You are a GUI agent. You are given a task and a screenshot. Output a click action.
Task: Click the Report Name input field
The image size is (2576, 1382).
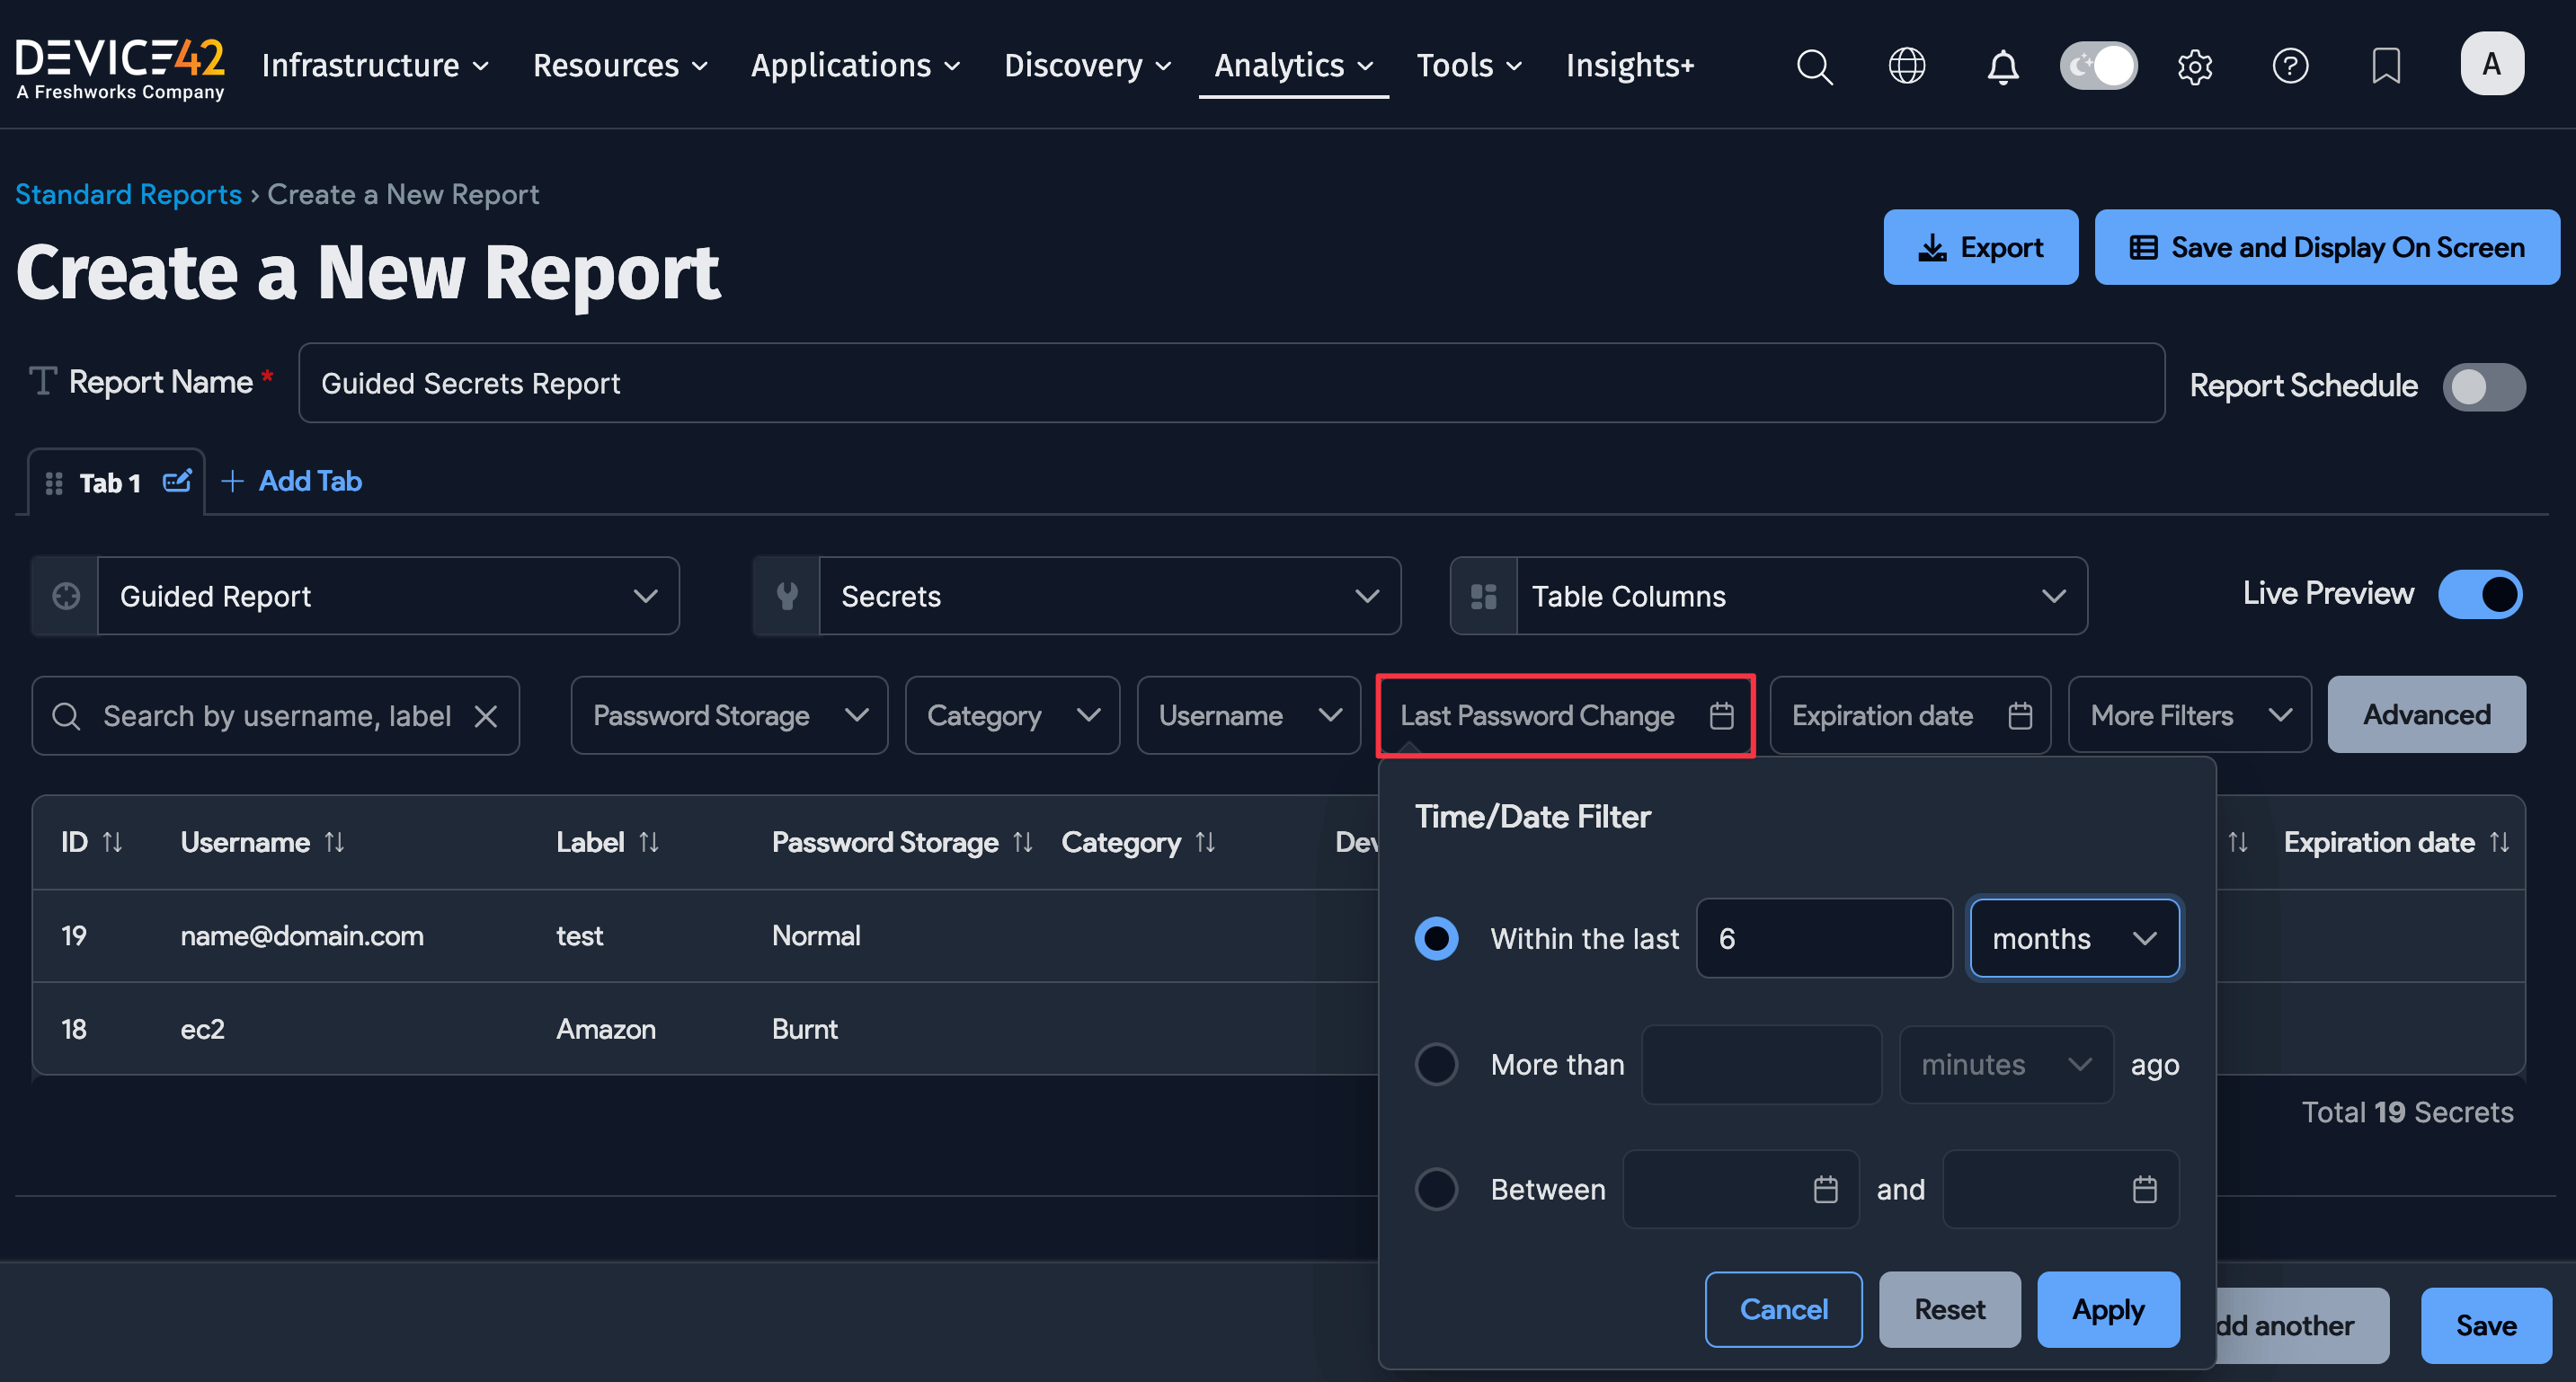pos(1230,384)
